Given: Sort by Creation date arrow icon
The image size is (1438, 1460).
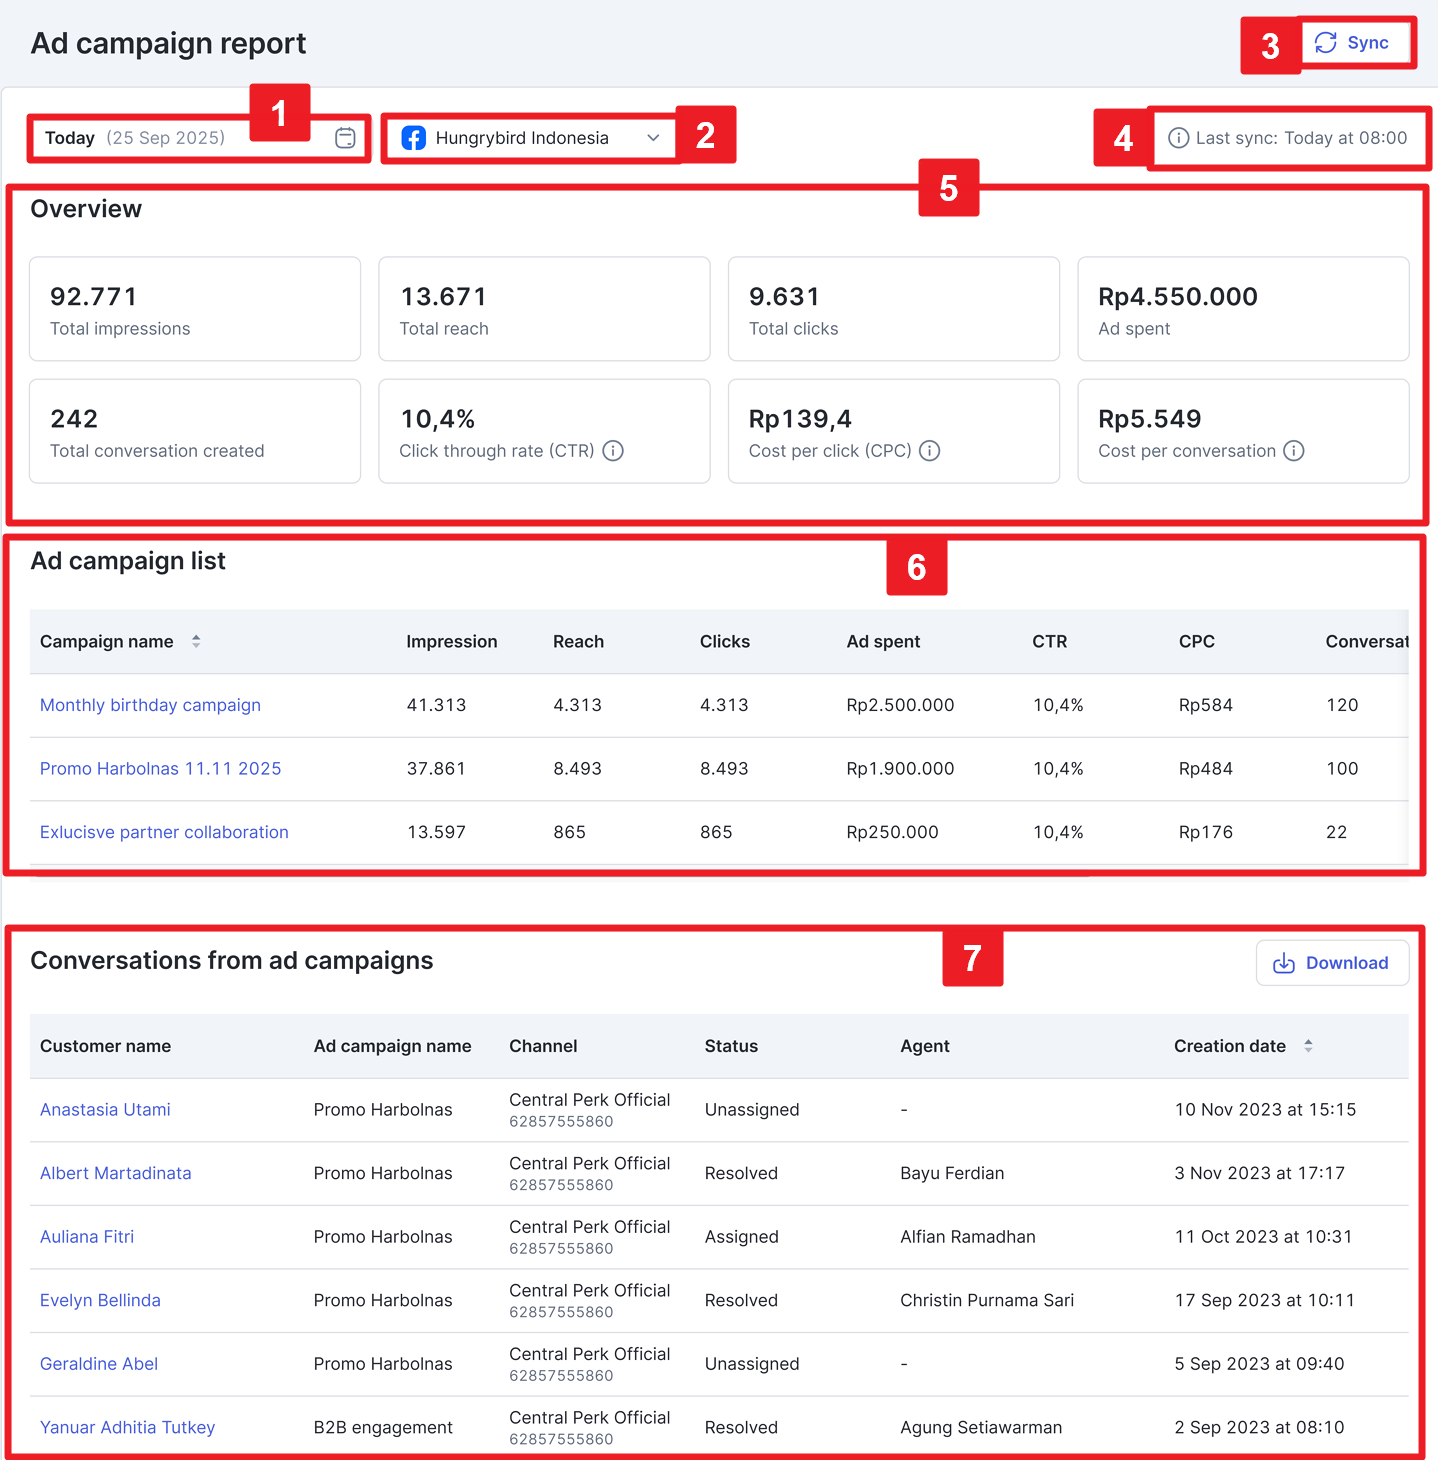Looking at the screenshot, I should [1308, 1046].
